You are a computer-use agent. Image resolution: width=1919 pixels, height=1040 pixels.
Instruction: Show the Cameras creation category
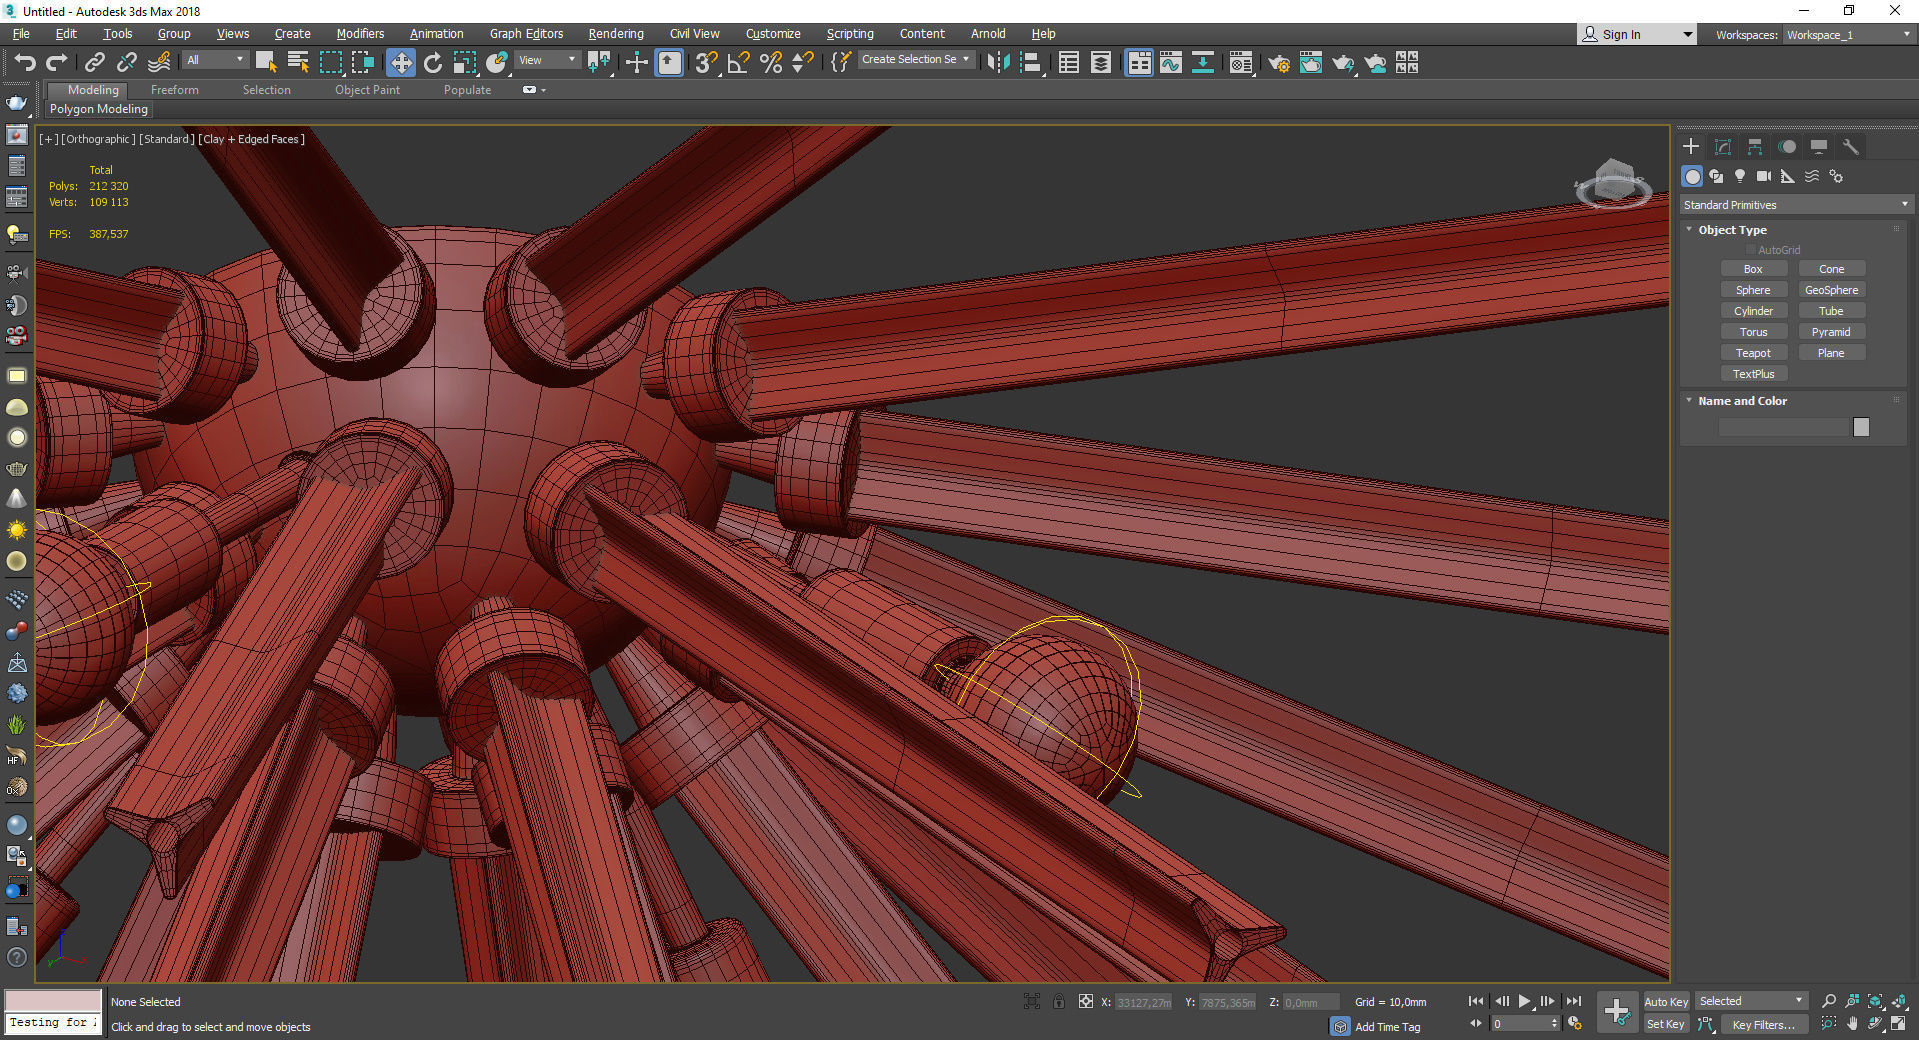click(x=1764, y=176)
